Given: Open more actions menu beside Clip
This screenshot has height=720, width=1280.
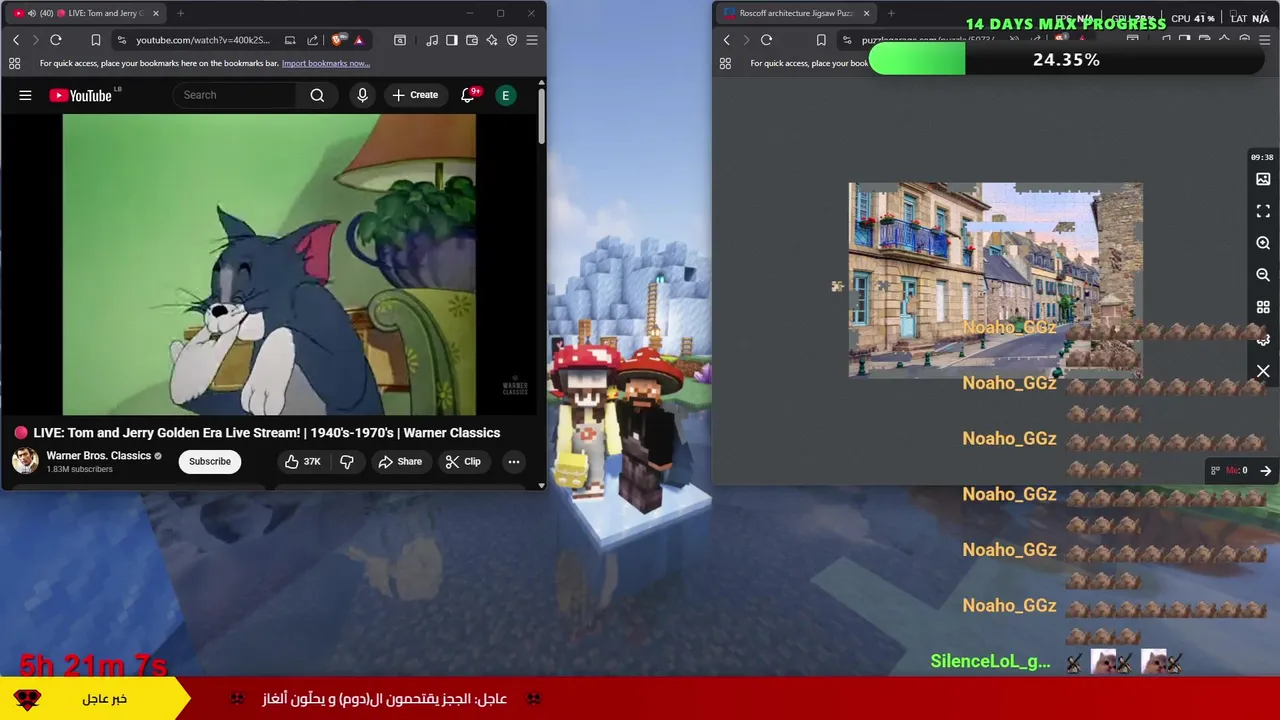Looking at the screenshot, I should point(513,461).
